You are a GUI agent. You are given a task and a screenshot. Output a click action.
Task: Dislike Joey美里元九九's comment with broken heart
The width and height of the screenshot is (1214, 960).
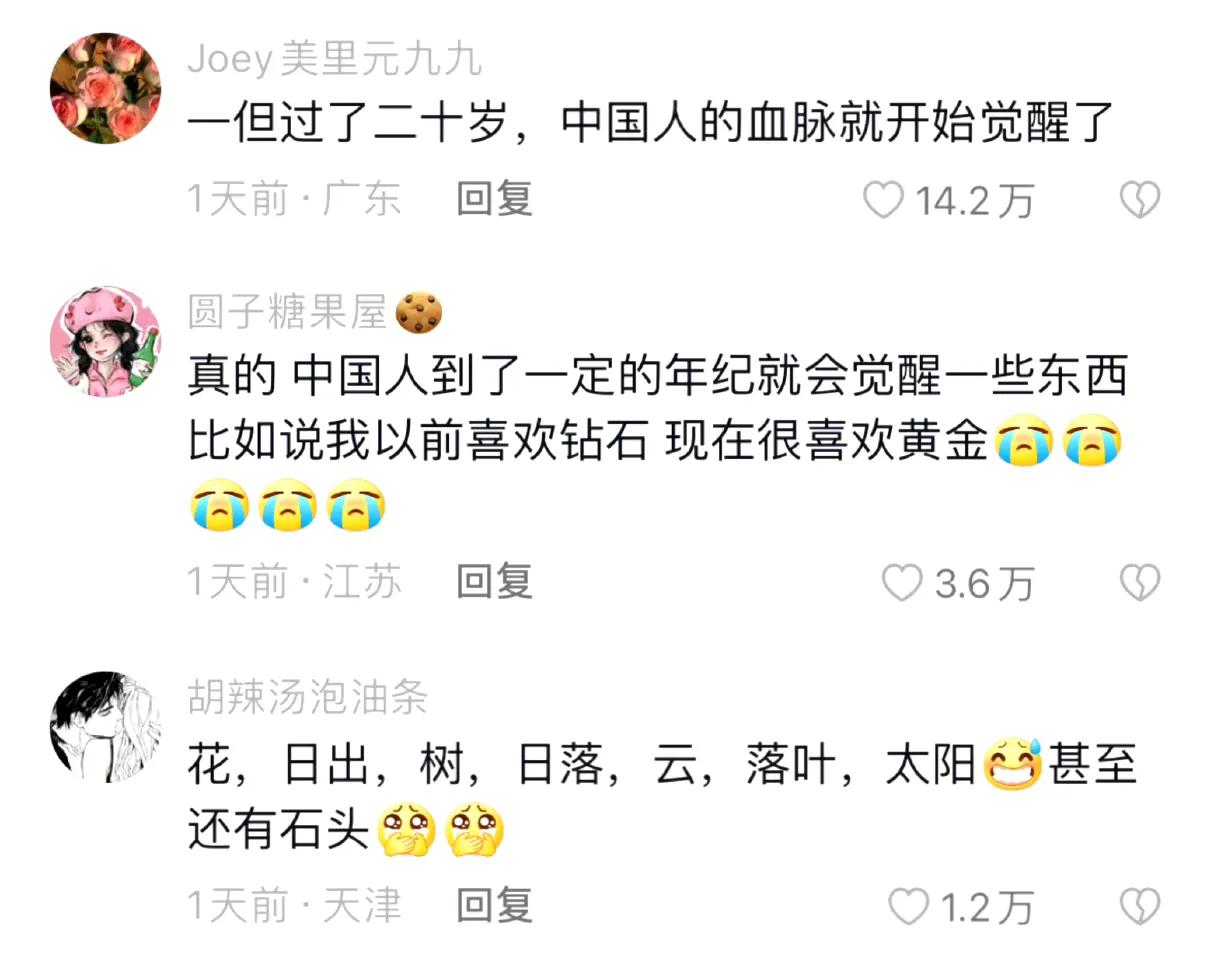(x=1139, y=200)
